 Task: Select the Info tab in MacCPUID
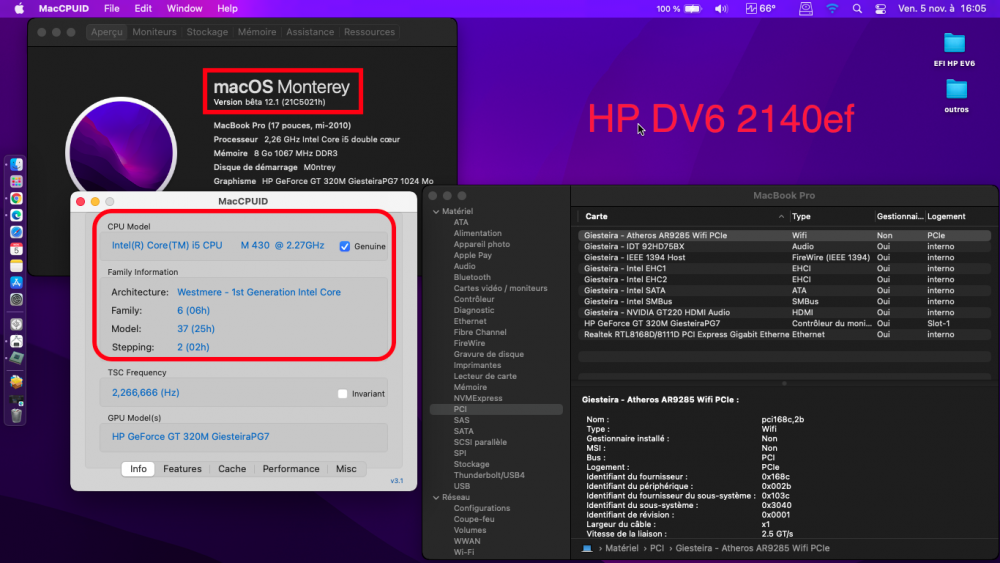tap(138, 469)
